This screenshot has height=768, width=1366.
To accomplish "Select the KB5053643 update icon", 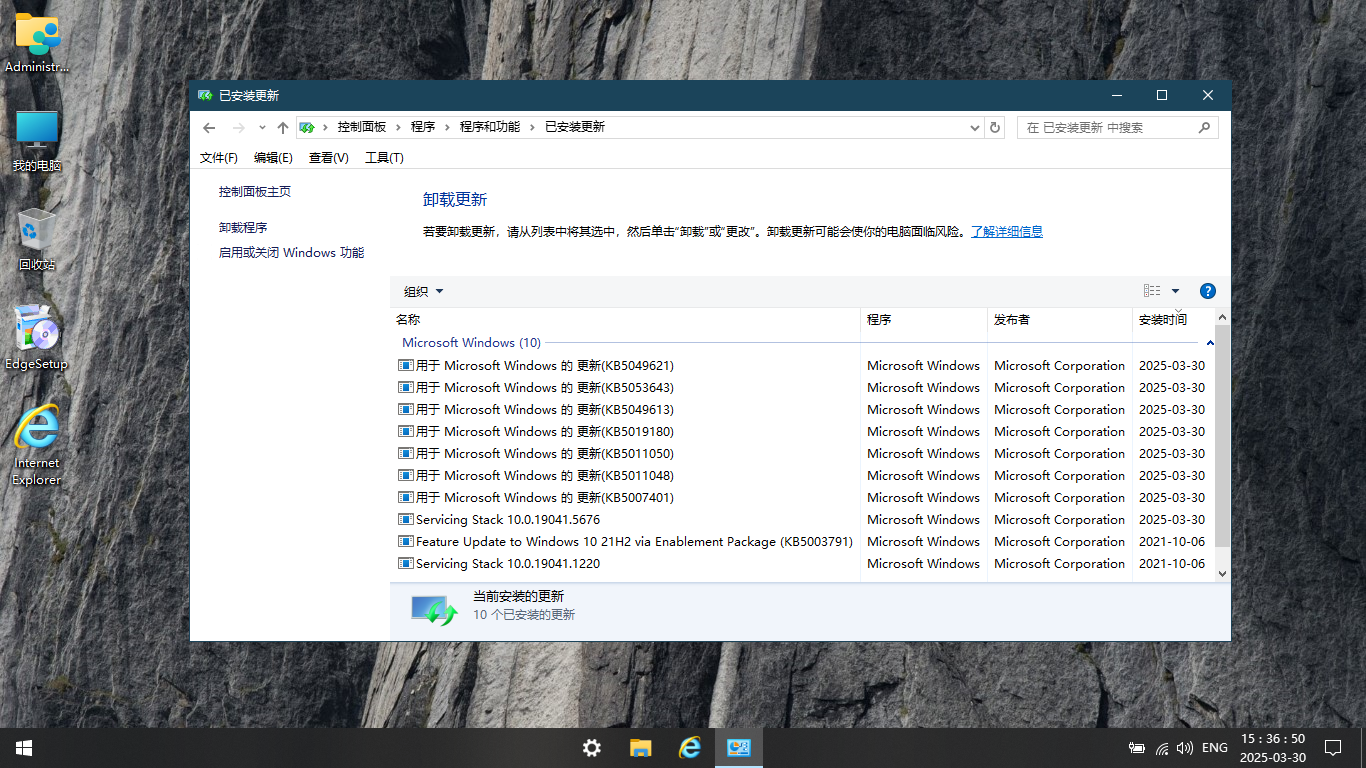I will (x=406, y=388).
